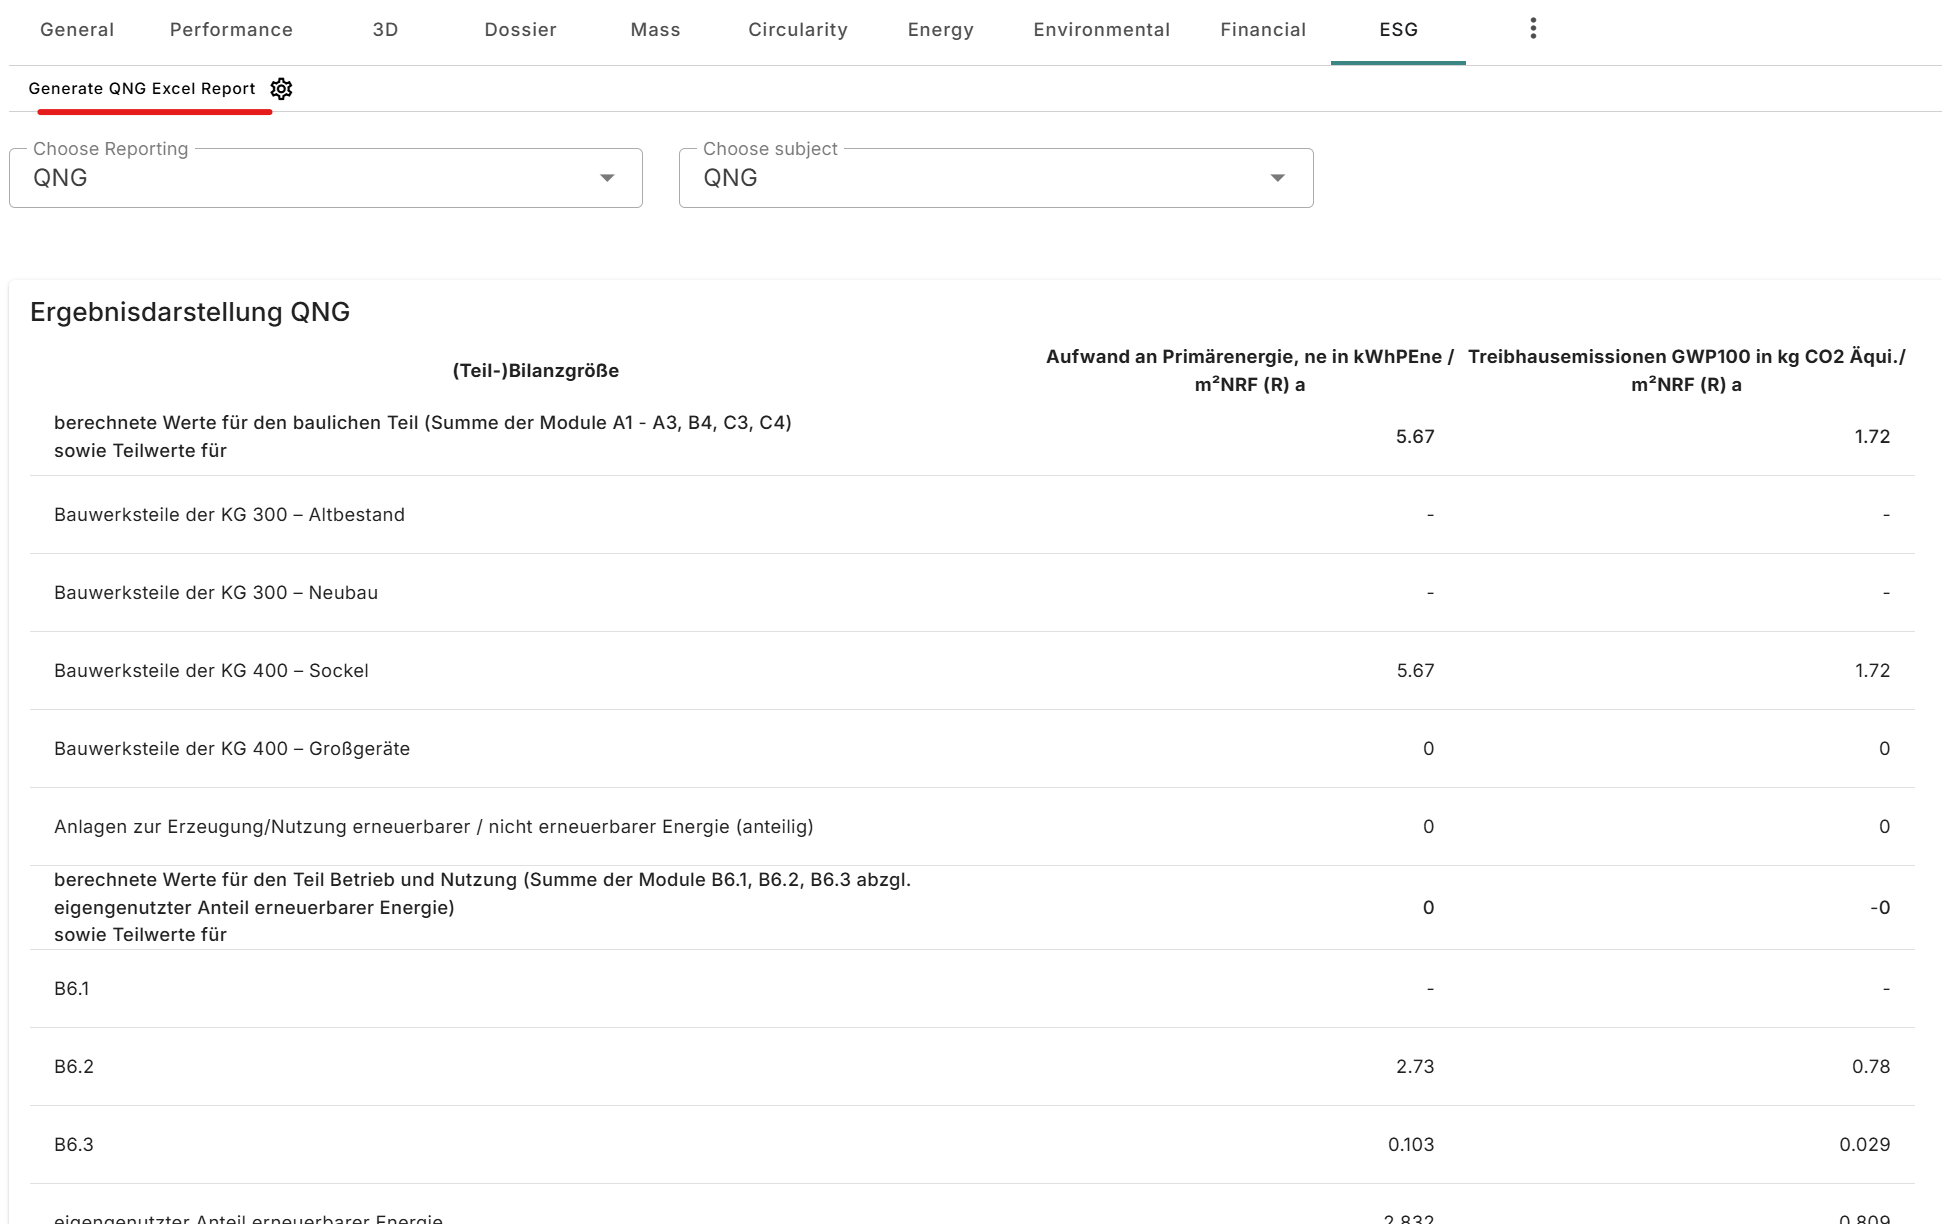Select the active ESG tab
This screenshot has height=1224, width=1942.
1398,29
